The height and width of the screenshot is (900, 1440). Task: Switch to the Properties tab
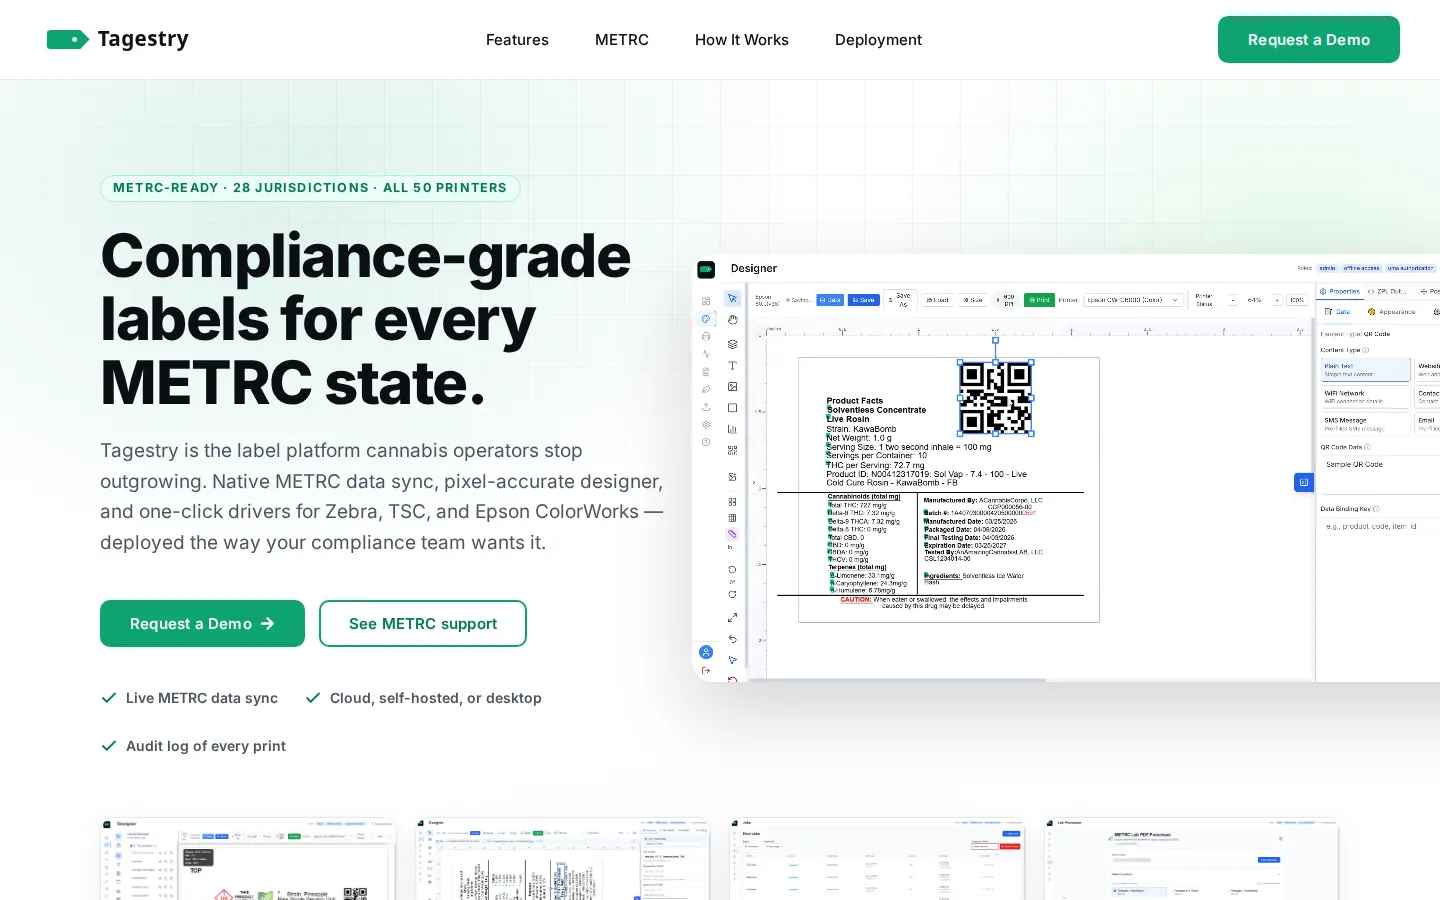click(x=1340, y=291)
